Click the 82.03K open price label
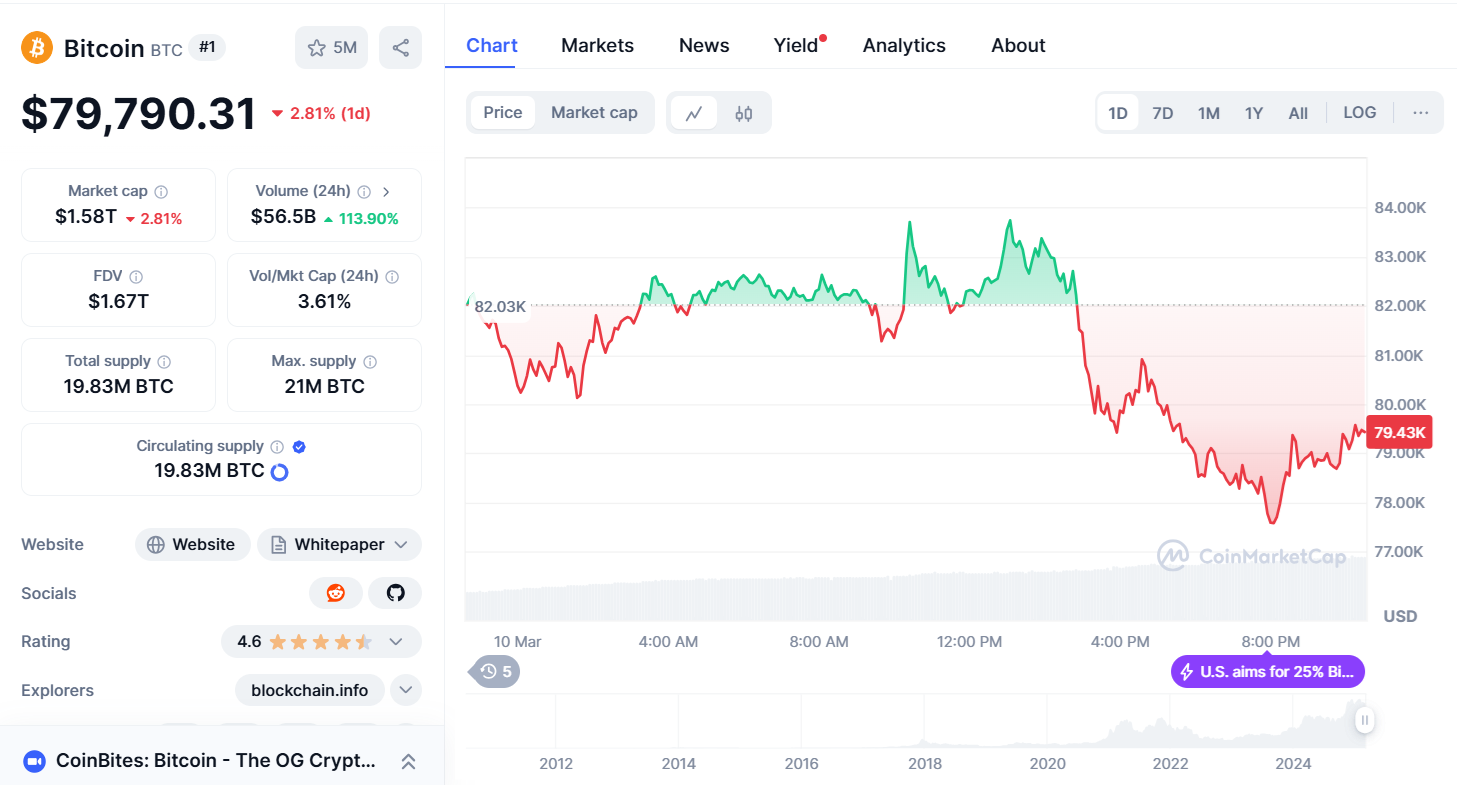This screenshot has height=785, width=1457. [499, 307]
